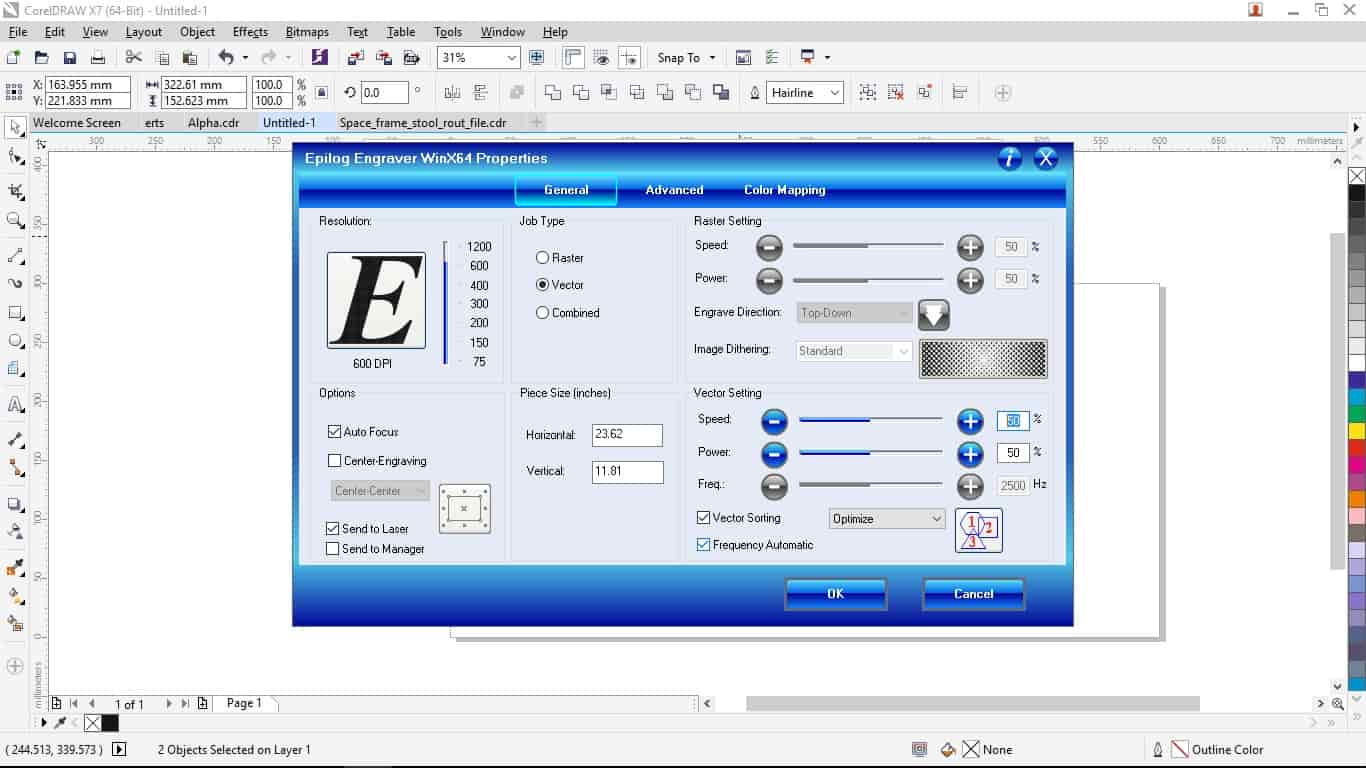Click the Vertical piece size field

(x=627, y=472)
